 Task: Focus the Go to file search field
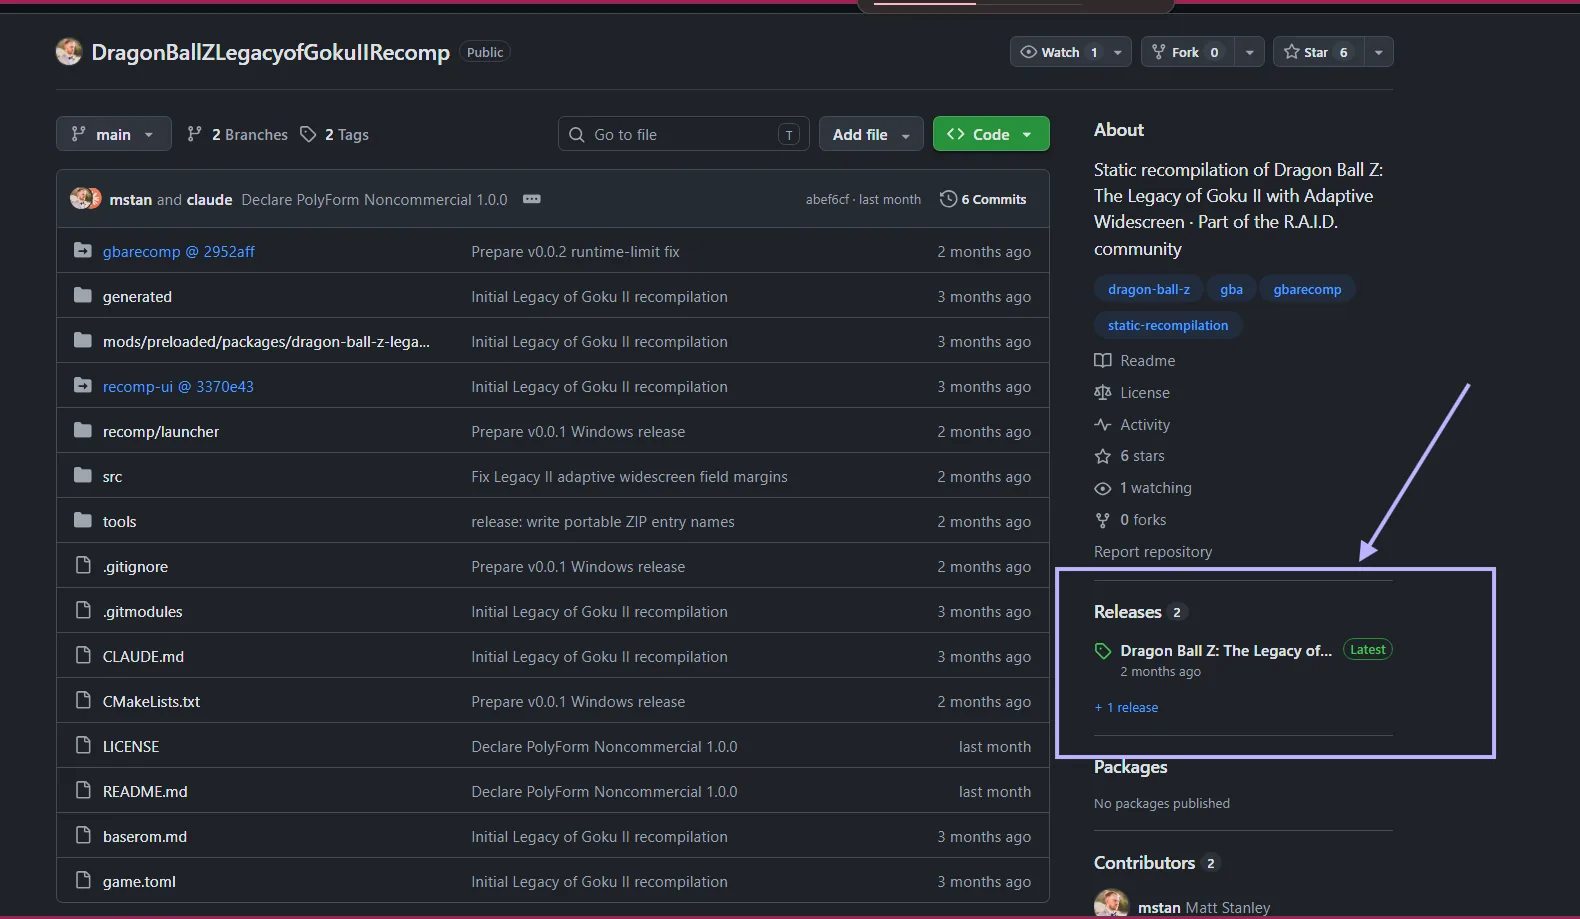point(683,134)
